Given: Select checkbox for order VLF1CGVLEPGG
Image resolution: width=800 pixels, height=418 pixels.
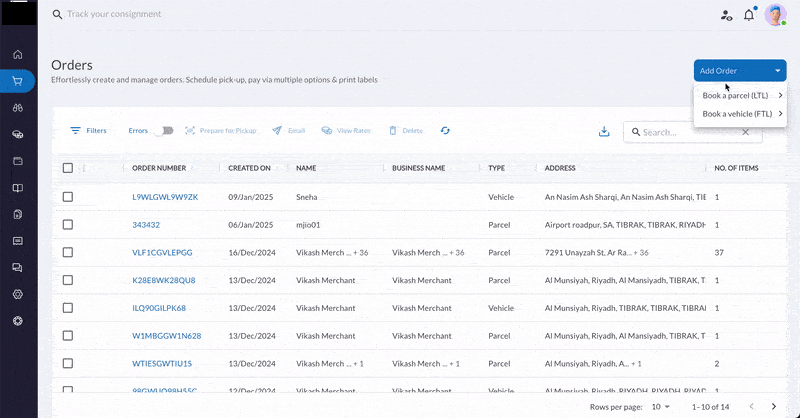Looking at the screenshot, I should 68,252.
